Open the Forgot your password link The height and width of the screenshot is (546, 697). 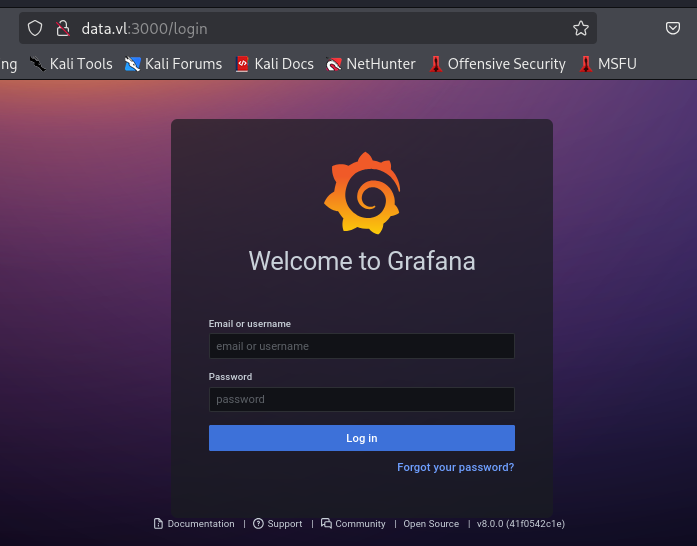[x=456, y=467]
